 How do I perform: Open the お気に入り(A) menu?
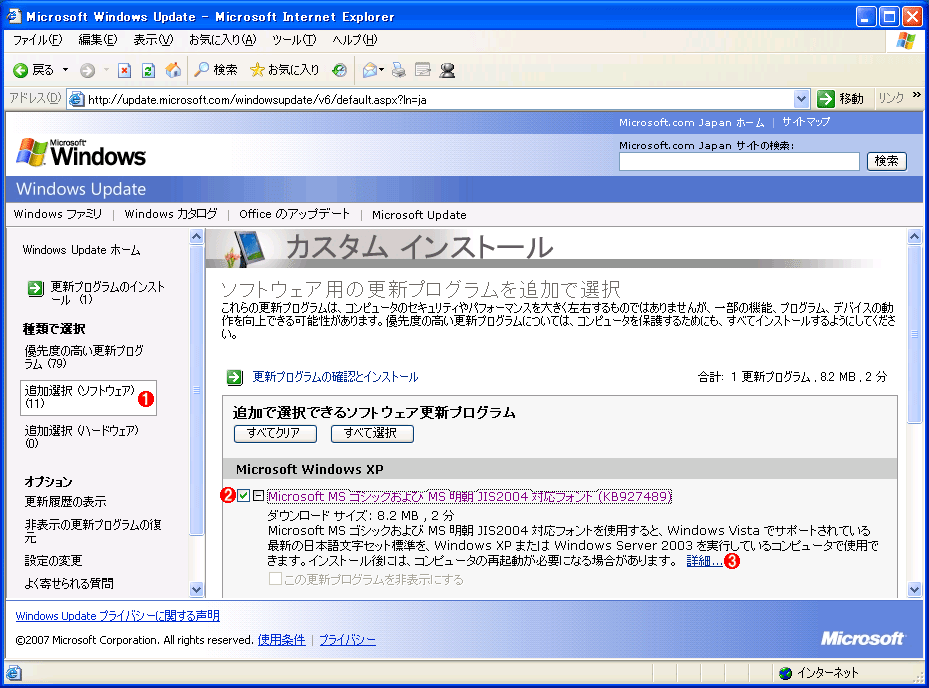coord(223,40)
